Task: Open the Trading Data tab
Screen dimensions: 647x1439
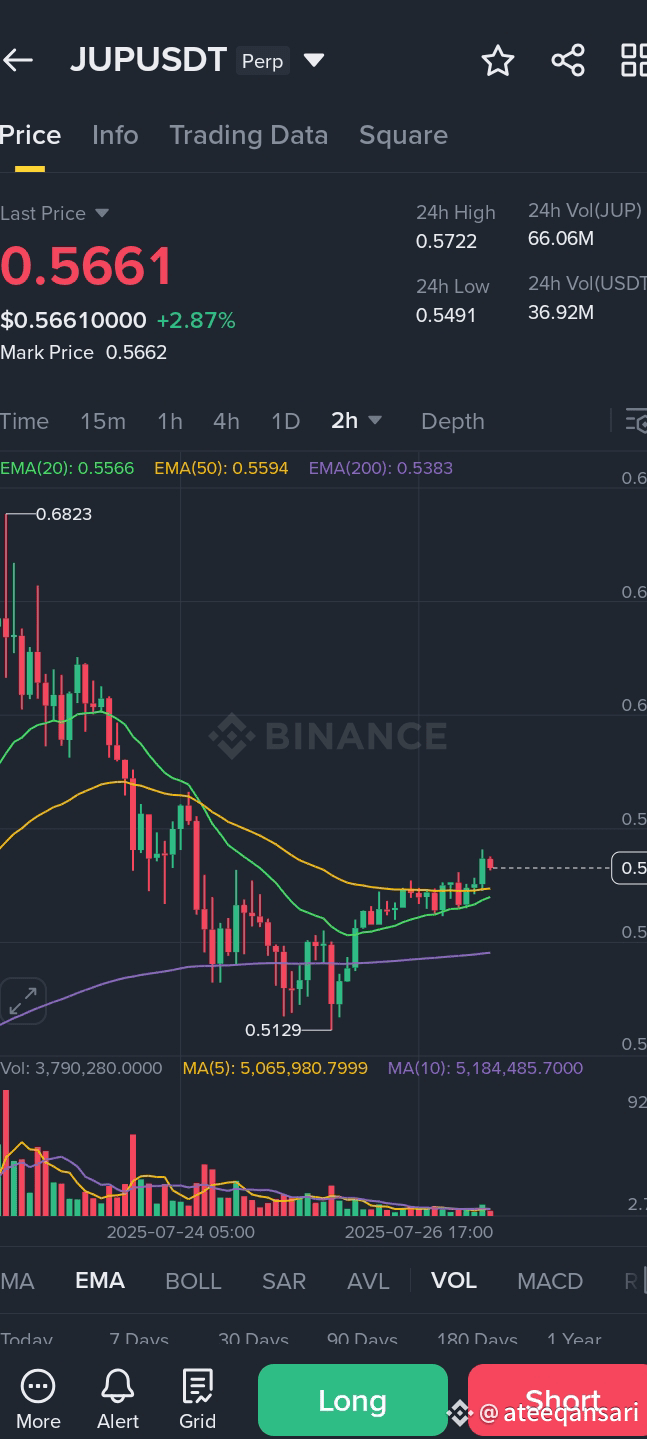Action: click(248, 135)
